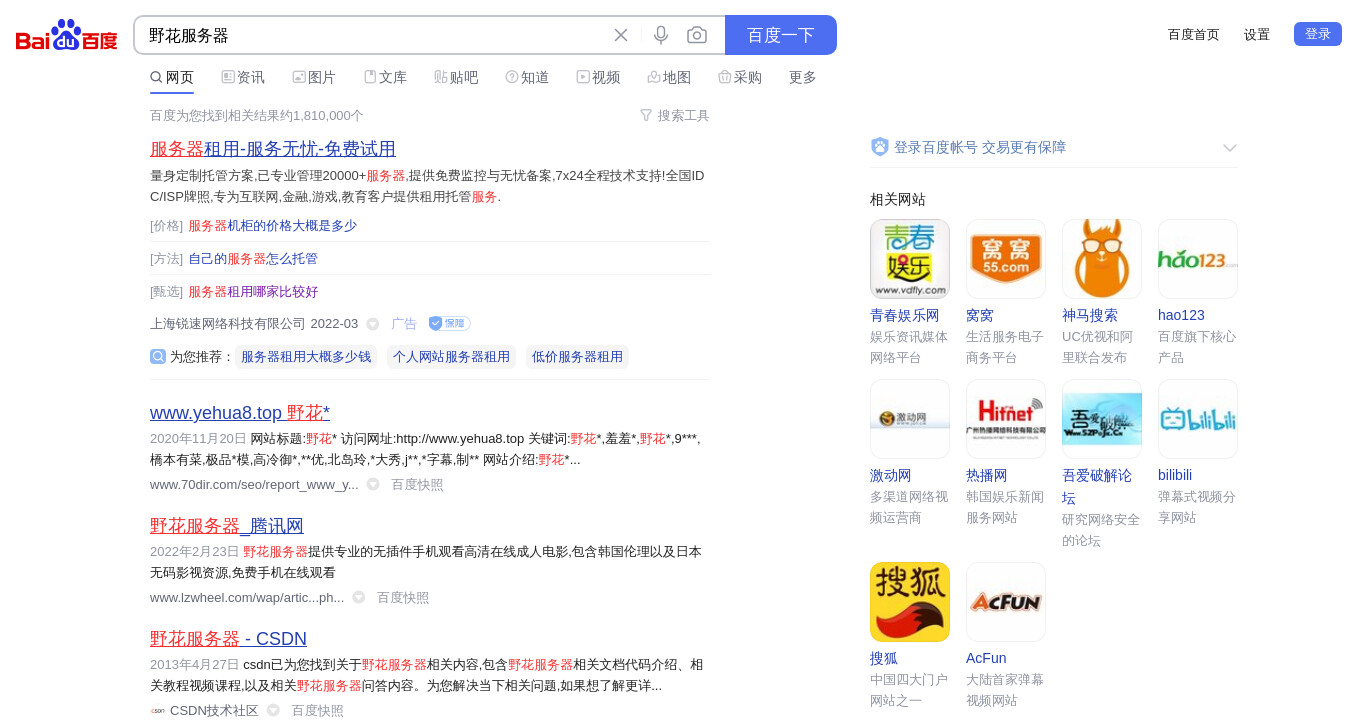1366x728 pixels.
Task: Start voice search with microphone icon
Action: tap(661, 35)
